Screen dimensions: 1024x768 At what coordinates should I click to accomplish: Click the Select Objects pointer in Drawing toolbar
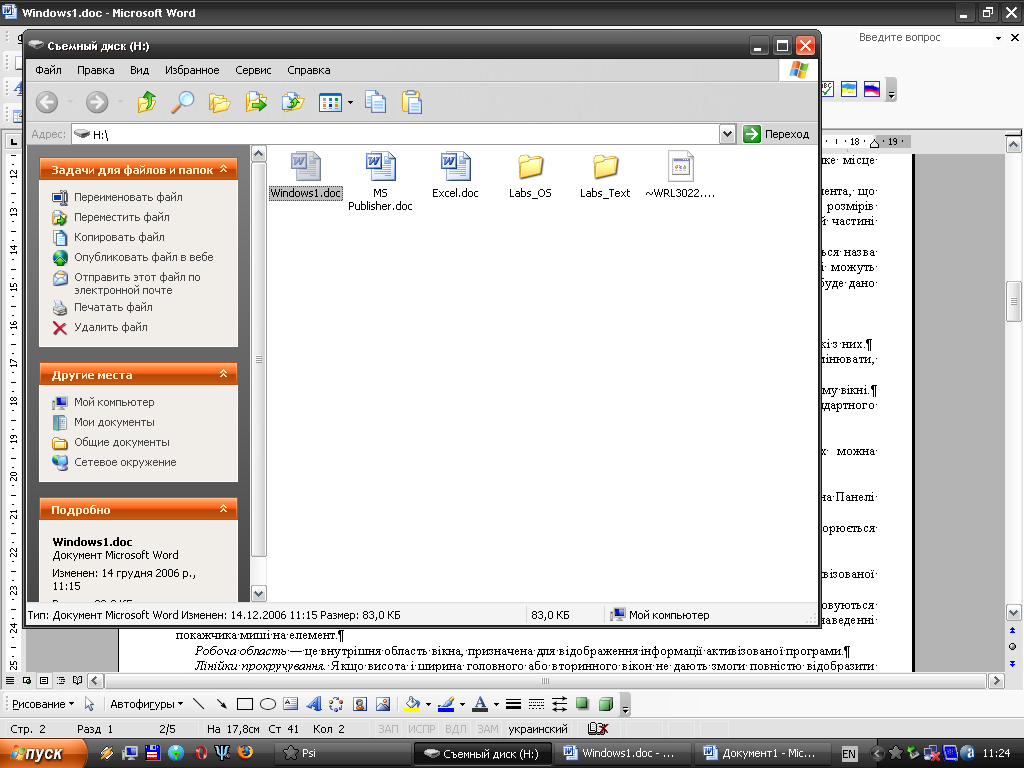[x=89, y=704]
